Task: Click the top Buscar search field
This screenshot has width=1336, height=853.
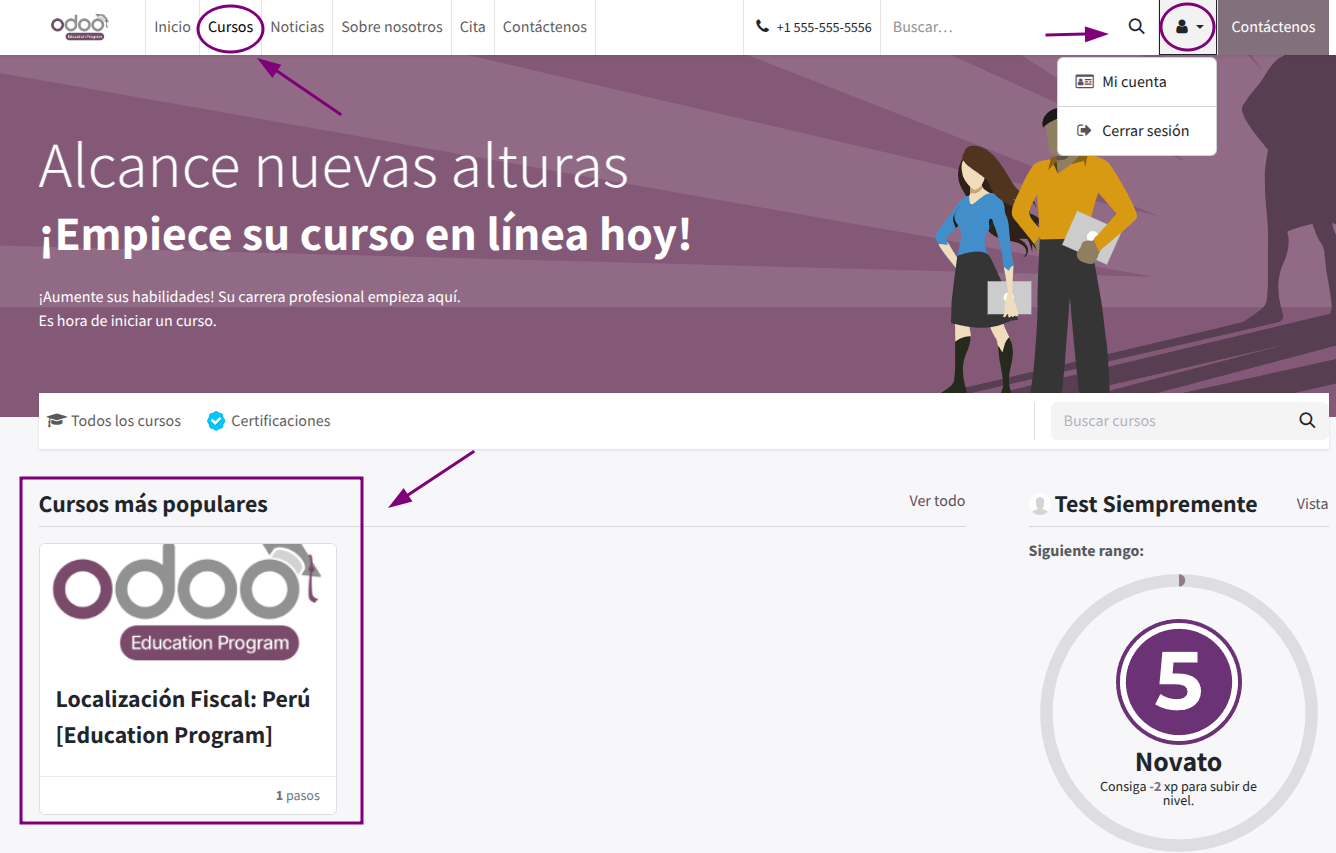Action: coord(997,27)
